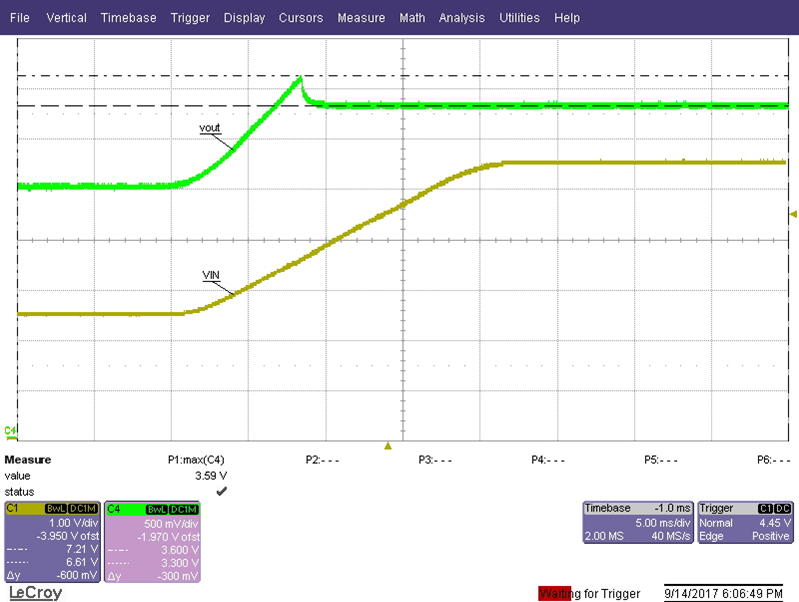This screenshot has height=602, width=799.
Task: Select the P5 measurement slot
Action: coord(661,460)
